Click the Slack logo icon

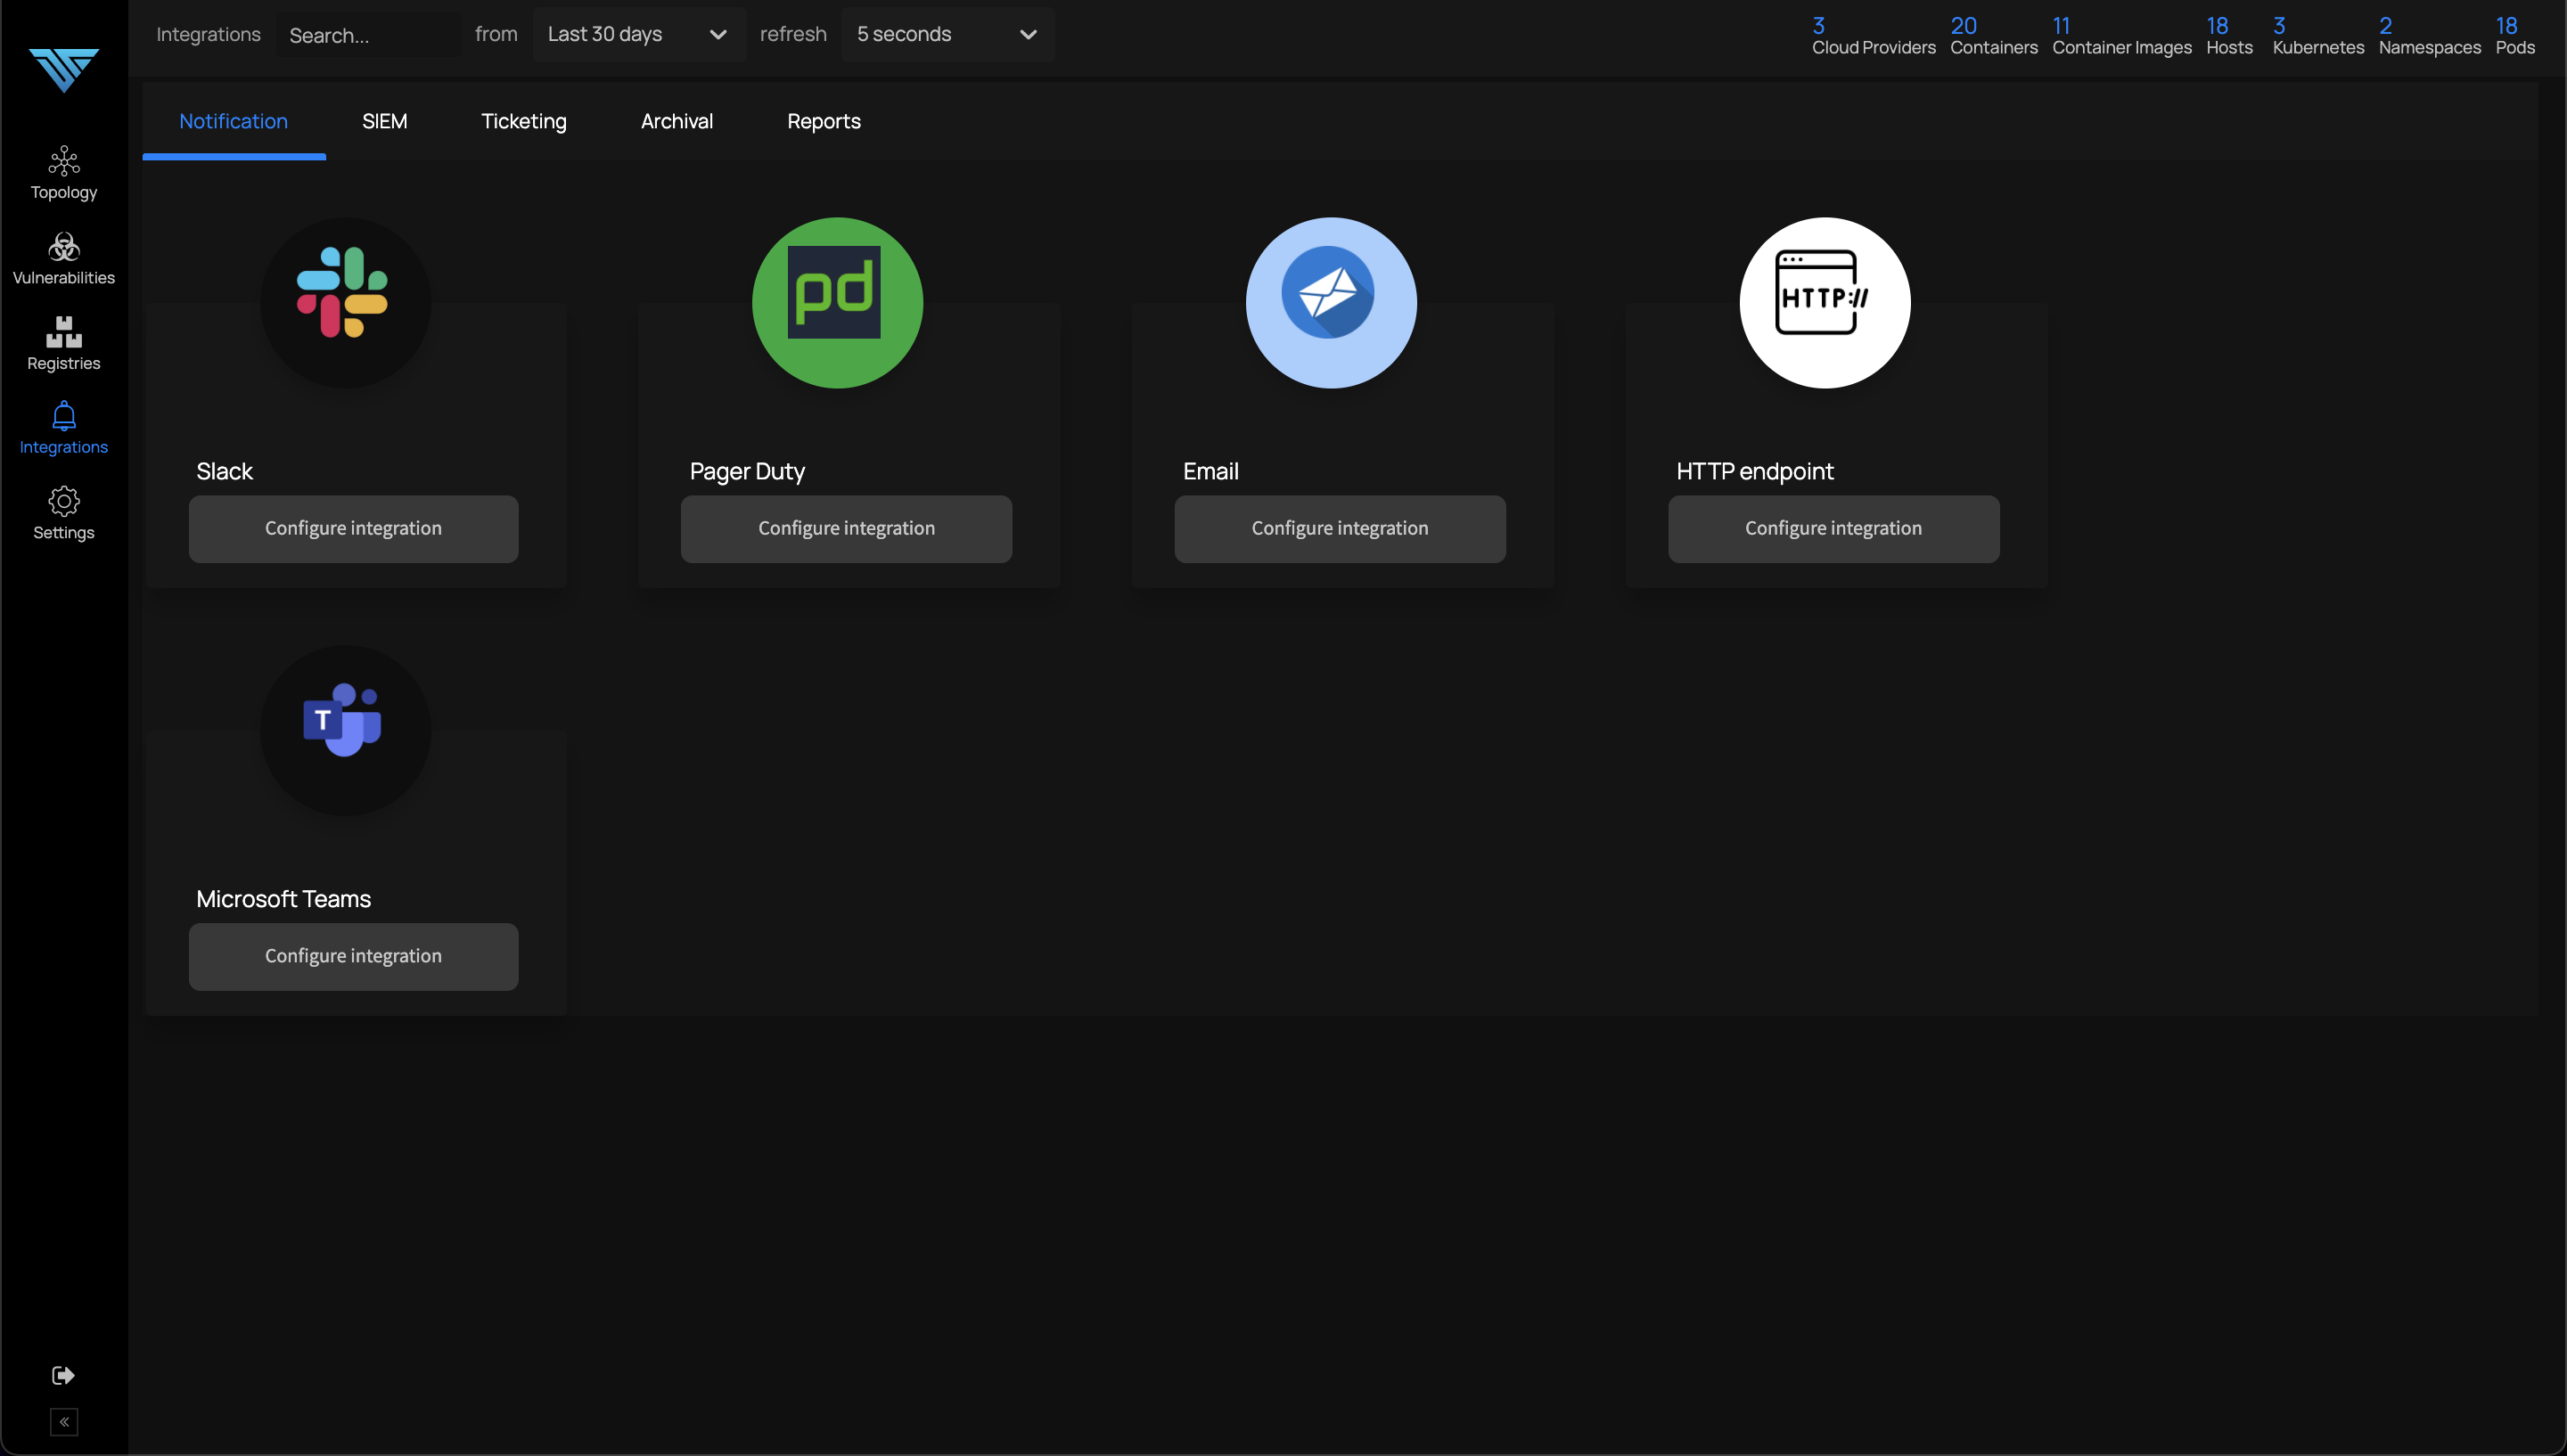click(x=343, y=293)
